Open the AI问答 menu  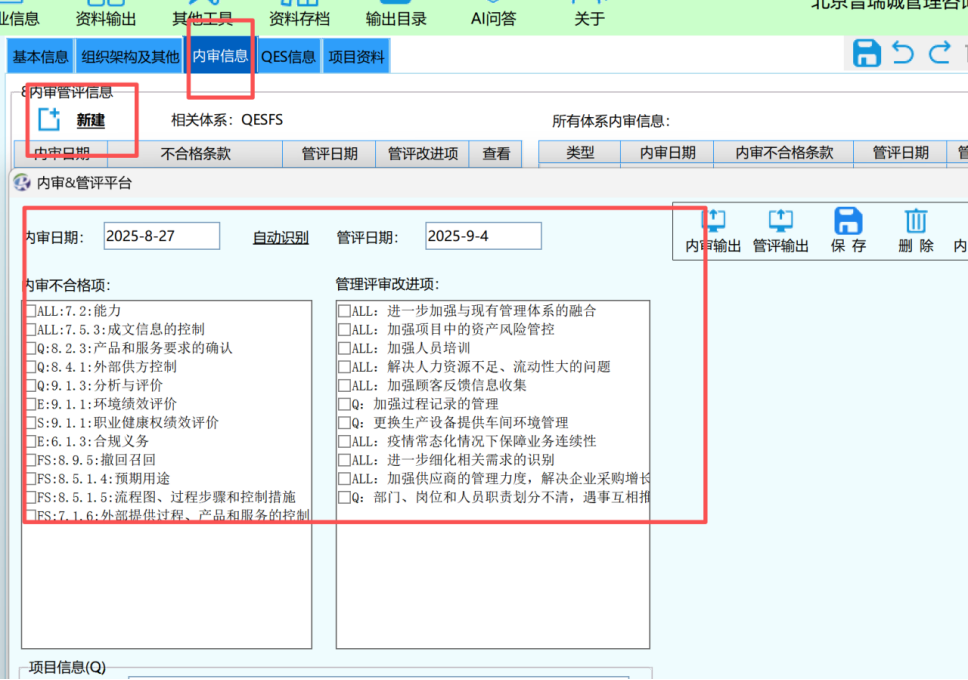click(493, 19)
